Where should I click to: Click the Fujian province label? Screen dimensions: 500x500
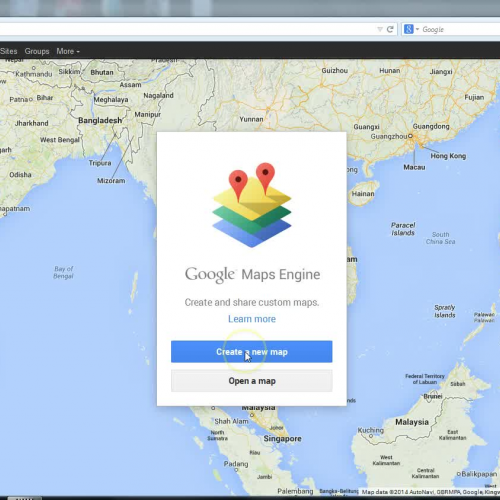[x=474, y=97]
